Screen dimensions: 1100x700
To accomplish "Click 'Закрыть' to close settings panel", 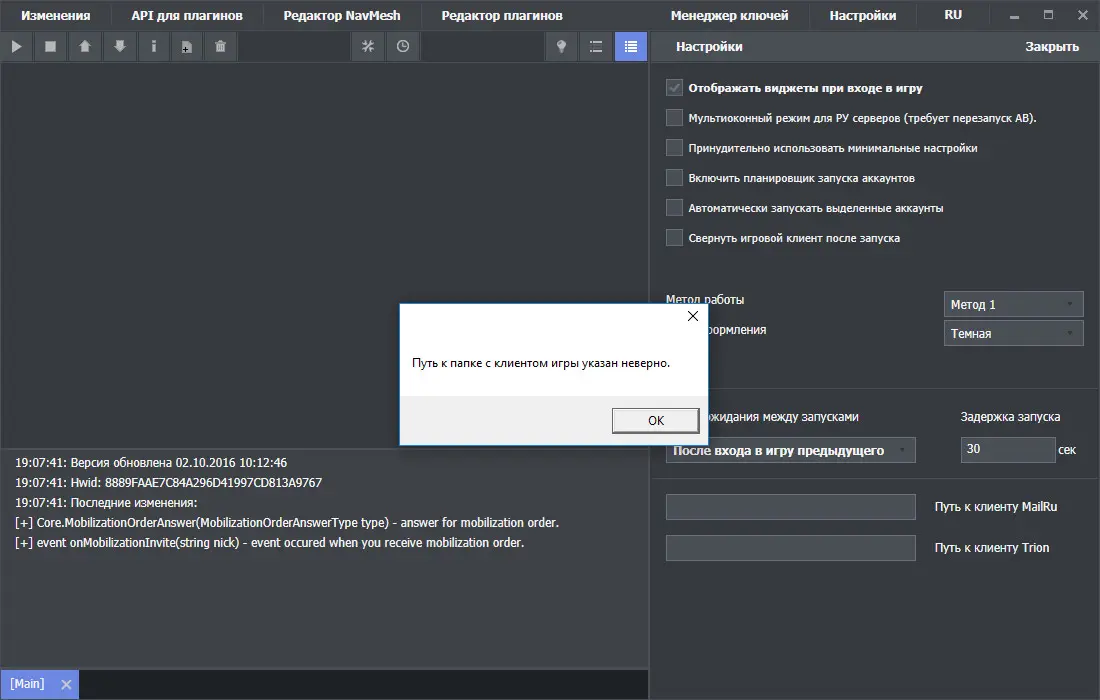I will pos(1051,47).
